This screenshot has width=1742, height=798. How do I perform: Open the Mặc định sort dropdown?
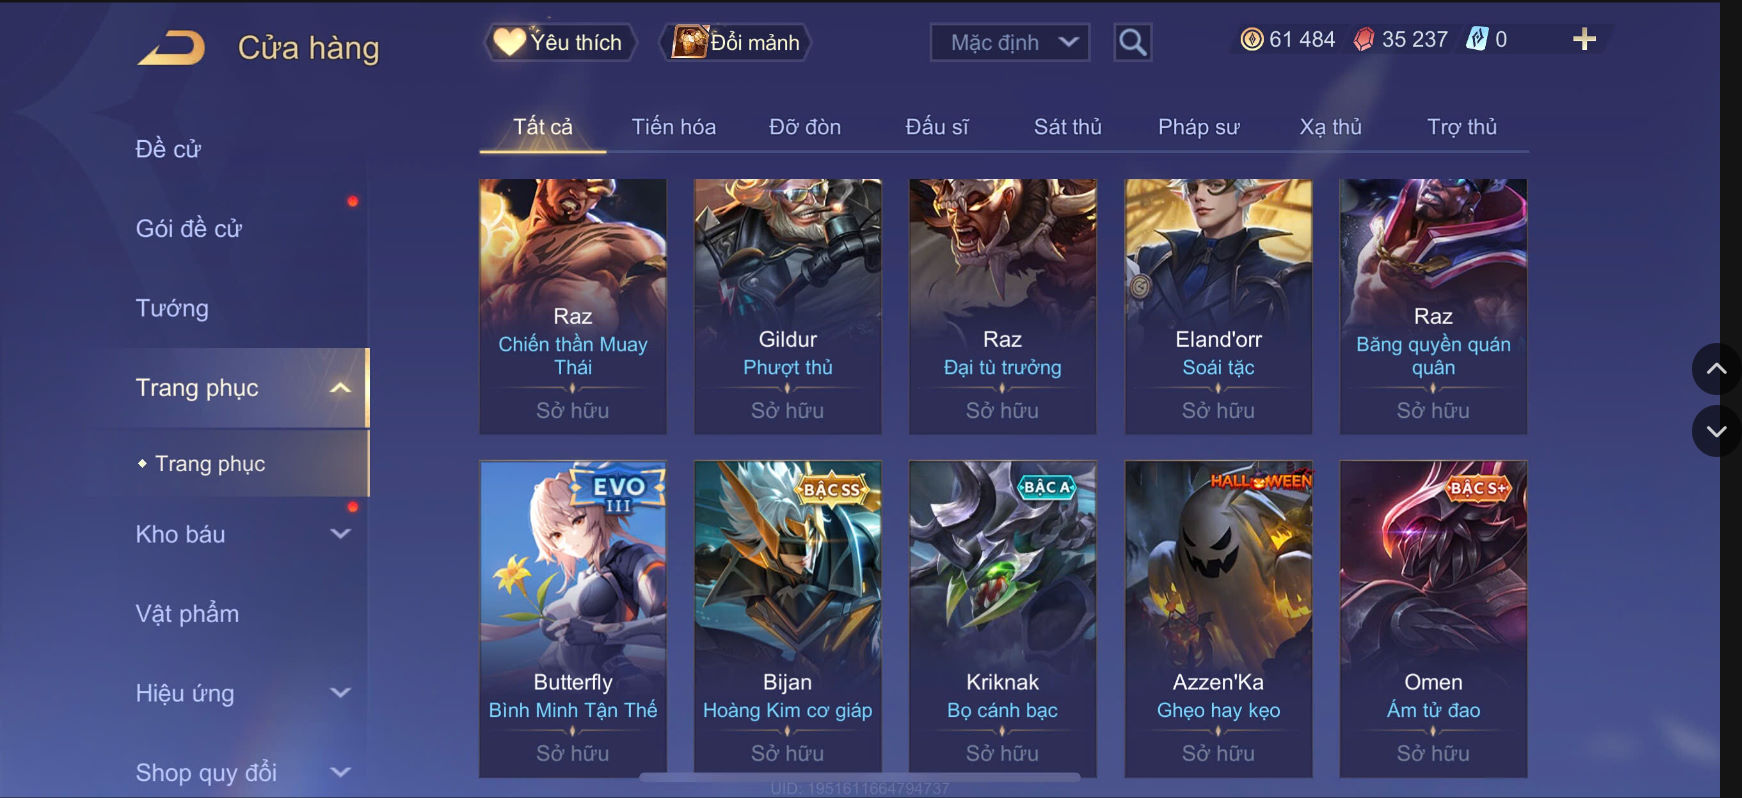click(1010, 42)
